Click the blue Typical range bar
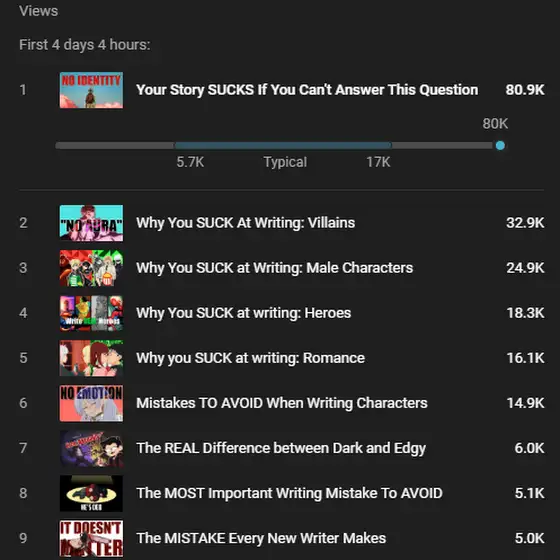Image resolution: width=560 pixels, height=560 pixels. coord(283,145)
